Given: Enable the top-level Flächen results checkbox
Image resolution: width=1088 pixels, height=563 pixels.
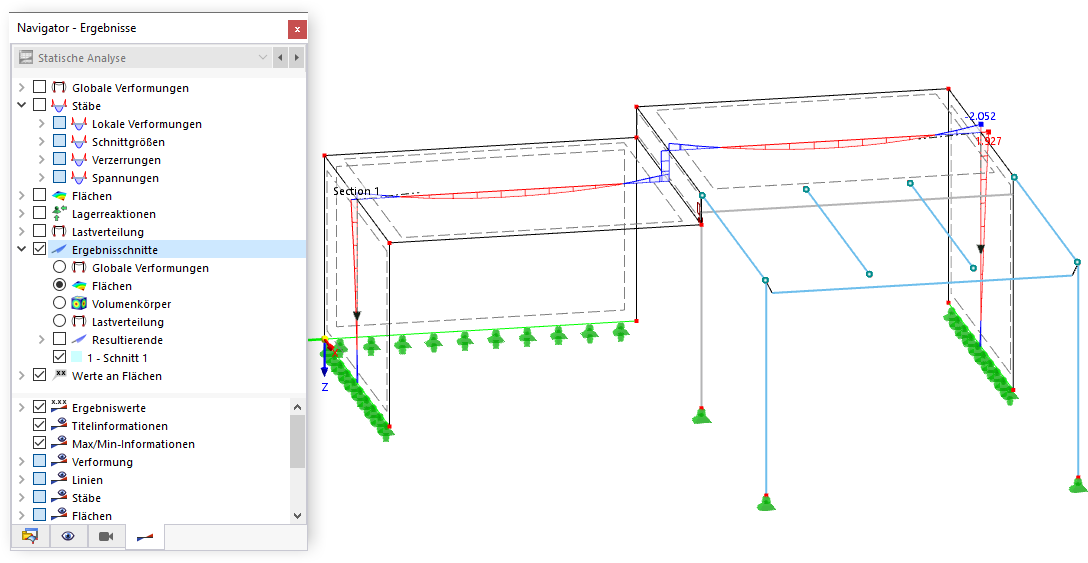Looking at the screenshot, I should [40, 195].
